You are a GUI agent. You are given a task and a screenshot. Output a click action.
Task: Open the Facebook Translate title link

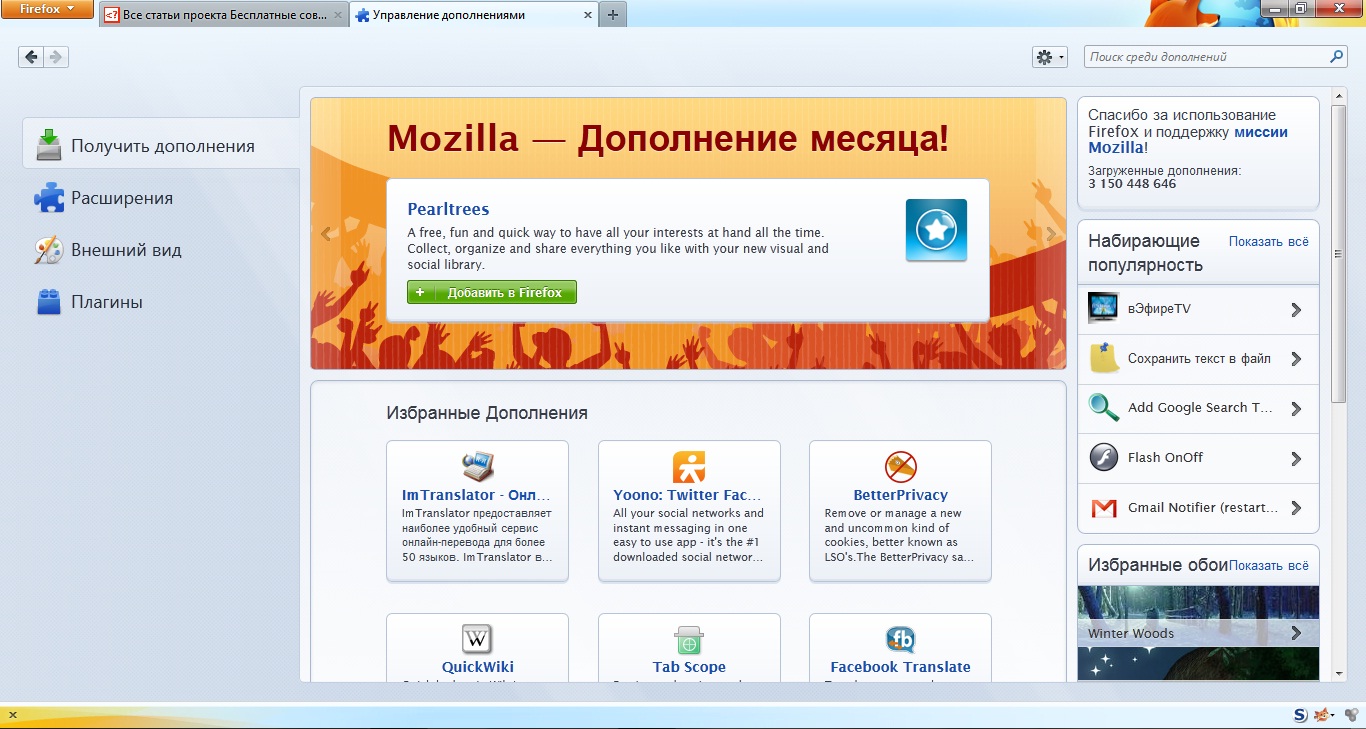[901, 667]
